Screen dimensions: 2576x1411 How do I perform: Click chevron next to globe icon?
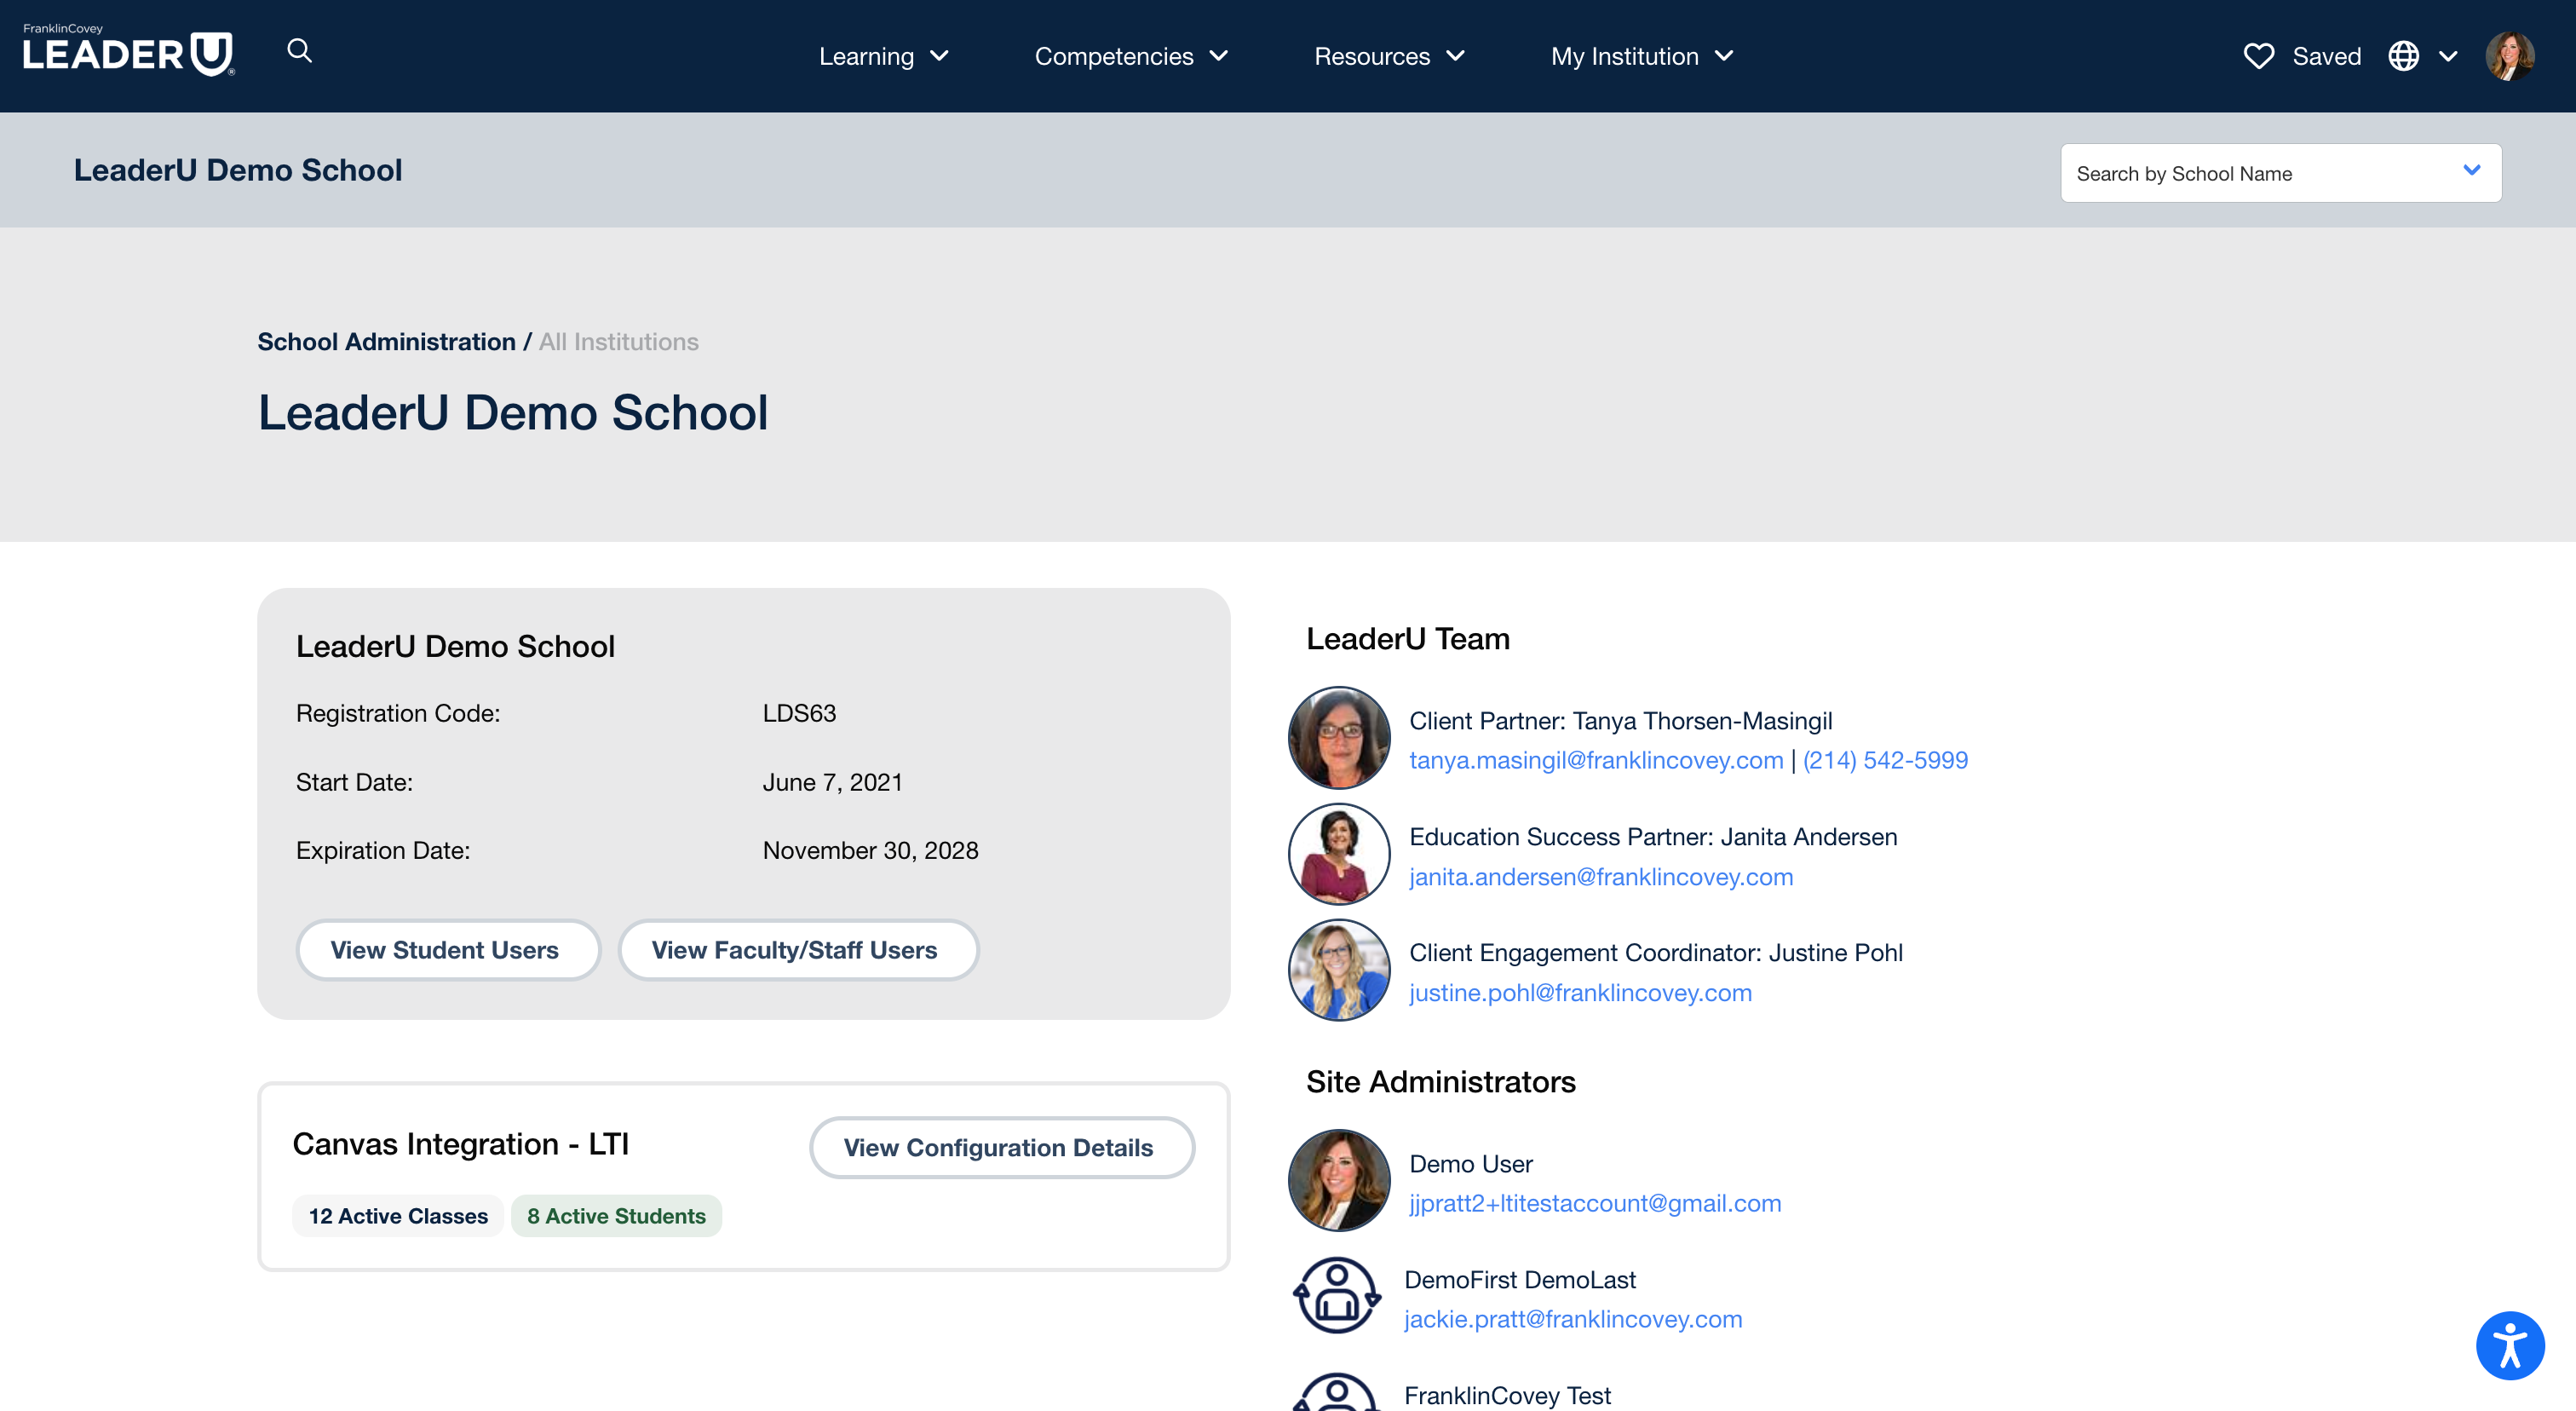point(2448,56)
